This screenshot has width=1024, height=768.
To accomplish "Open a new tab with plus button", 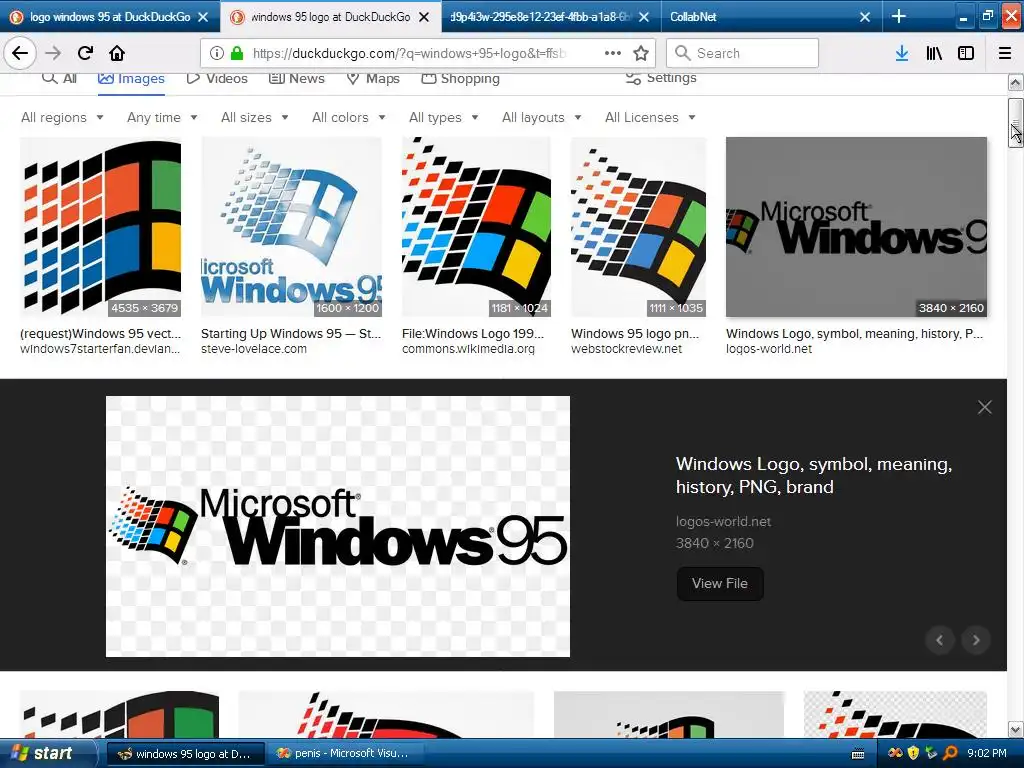I will 899,16.
